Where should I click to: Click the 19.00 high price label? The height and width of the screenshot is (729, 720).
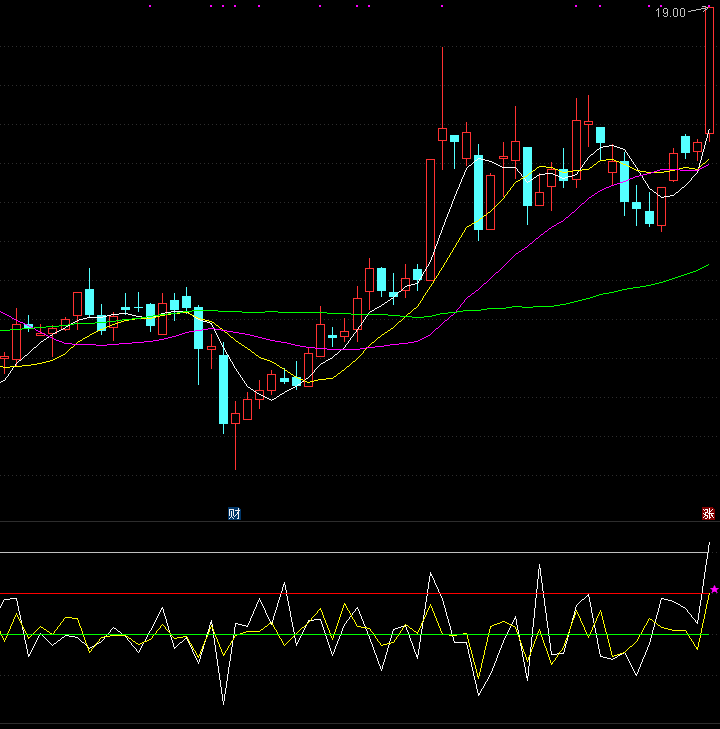pos(670,13)
